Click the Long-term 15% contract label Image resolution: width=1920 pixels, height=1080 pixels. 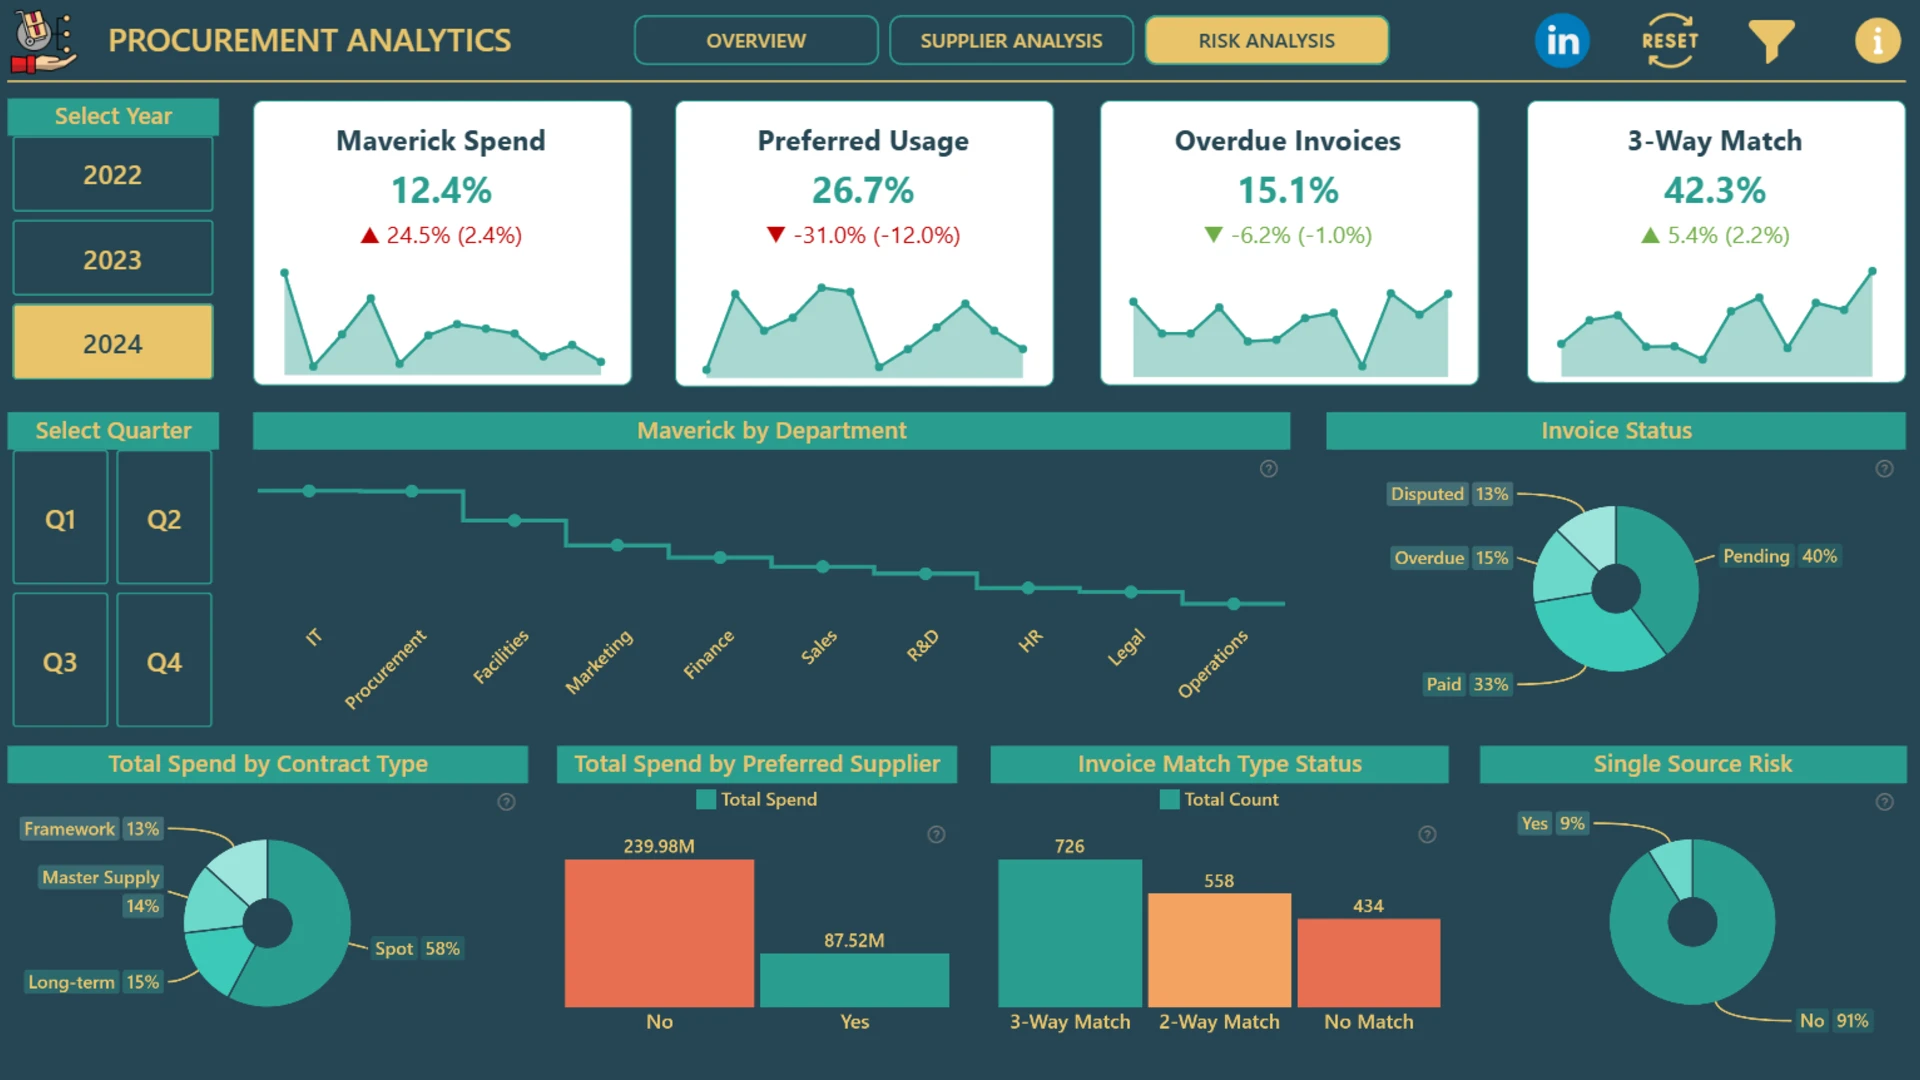pos(93,982)
